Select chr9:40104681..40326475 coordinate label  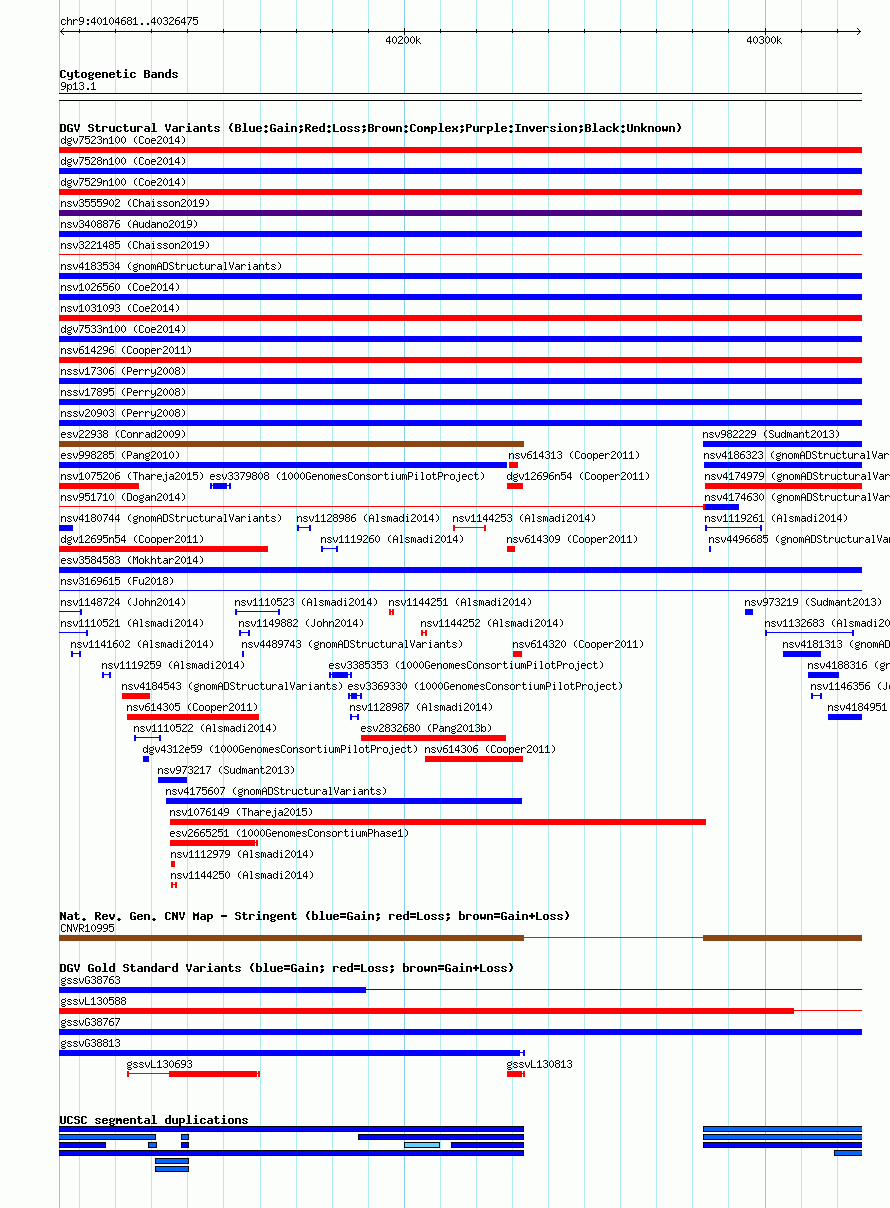click(129, 21)
